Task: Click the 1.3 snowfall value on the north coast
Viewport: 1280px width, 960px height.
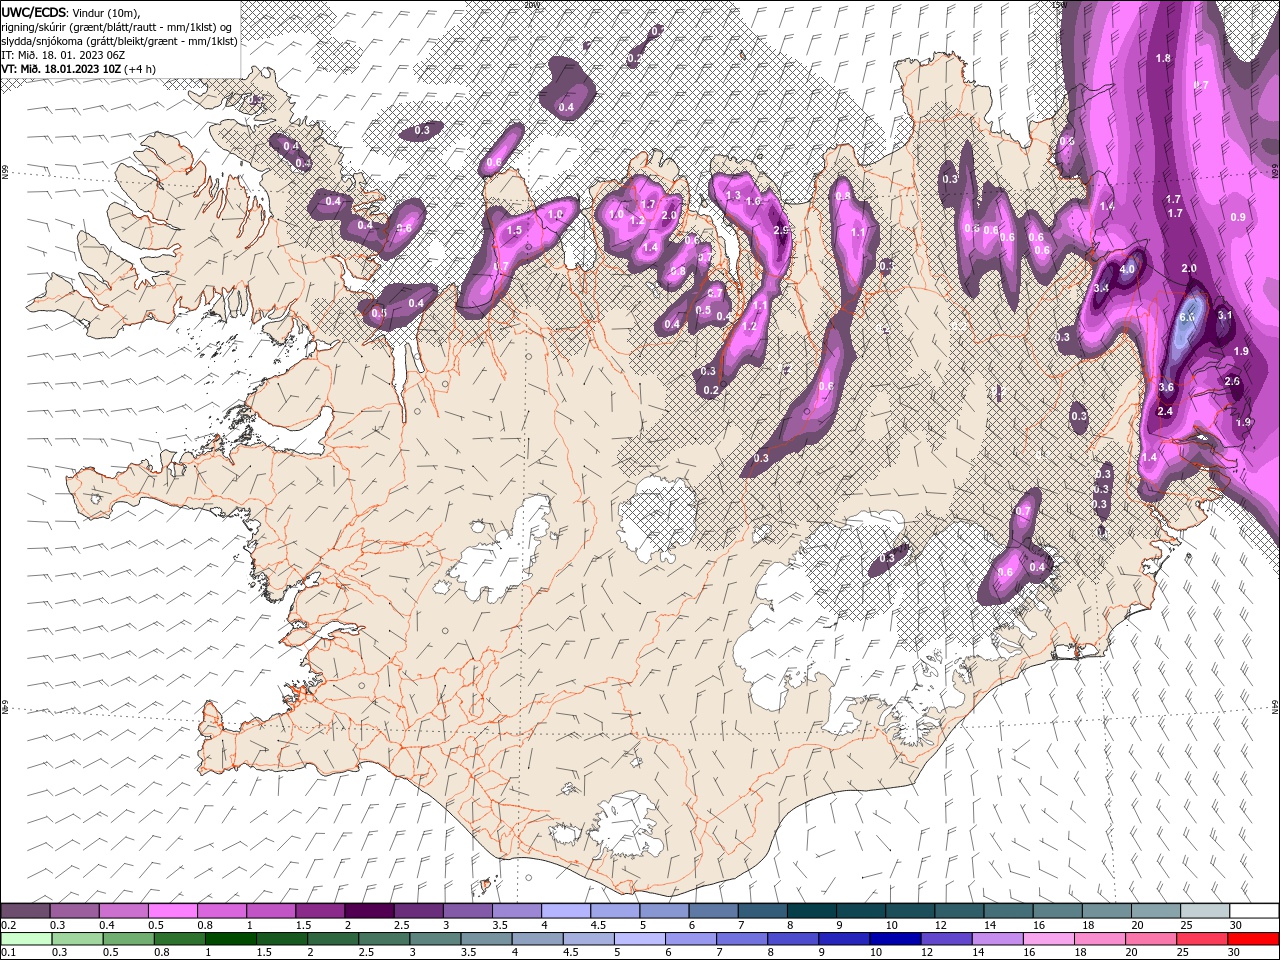Action: tap(733, 195)
